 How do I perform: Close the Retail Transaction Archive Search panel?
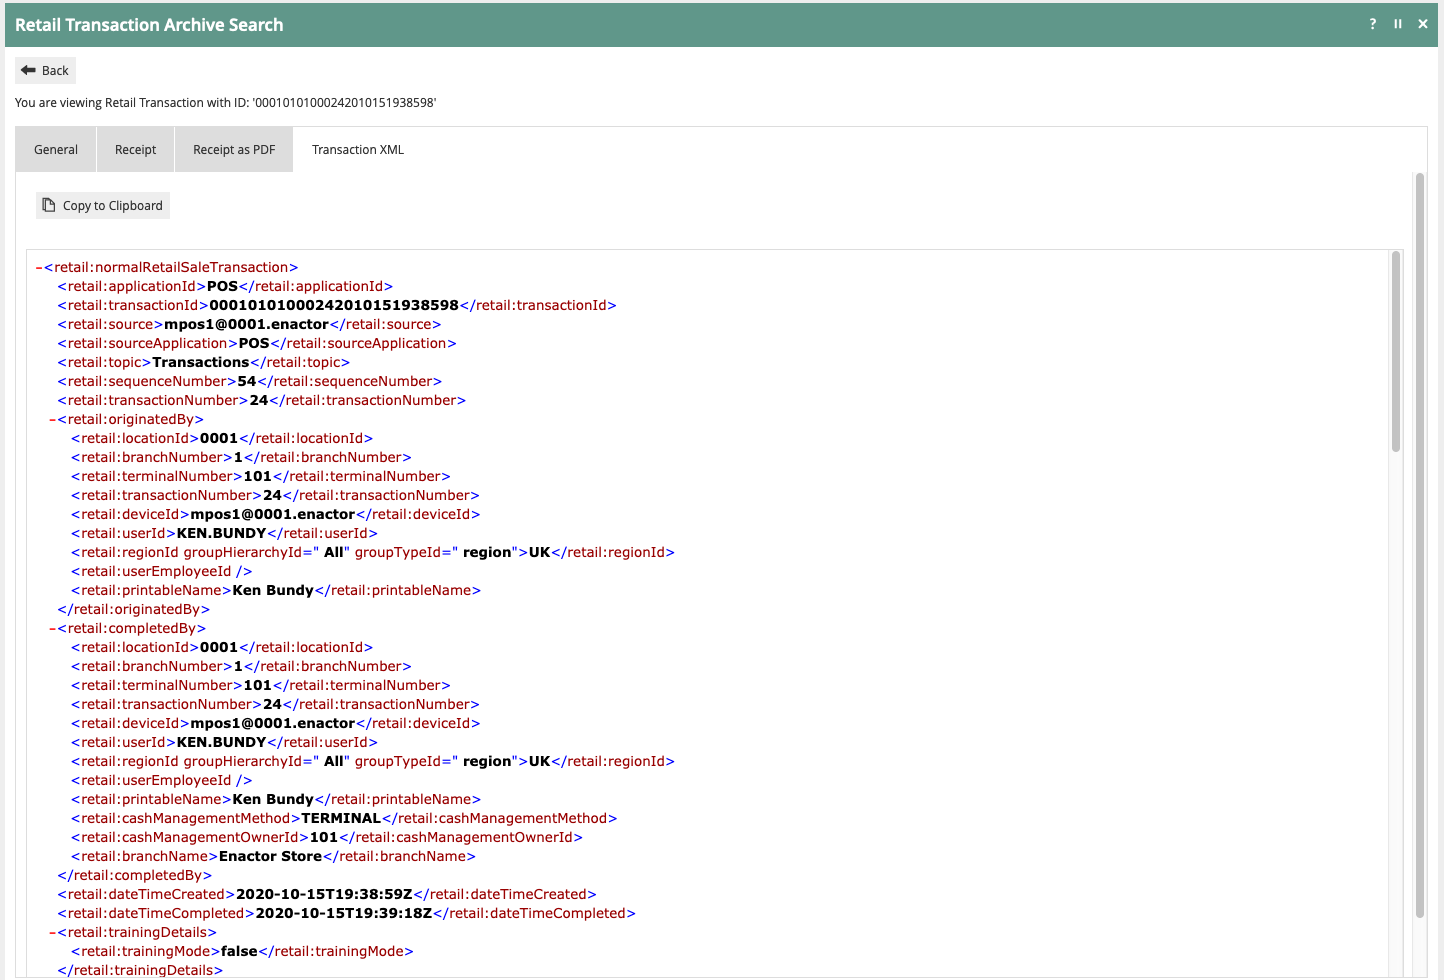(1422, 24)
